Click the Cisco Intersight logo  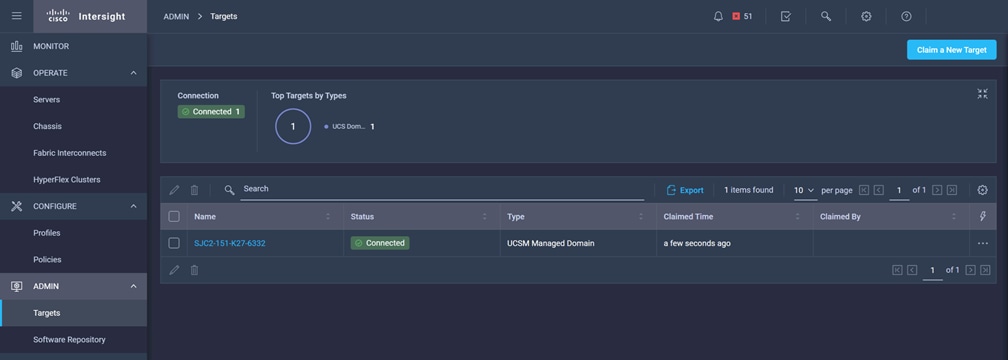86,16
